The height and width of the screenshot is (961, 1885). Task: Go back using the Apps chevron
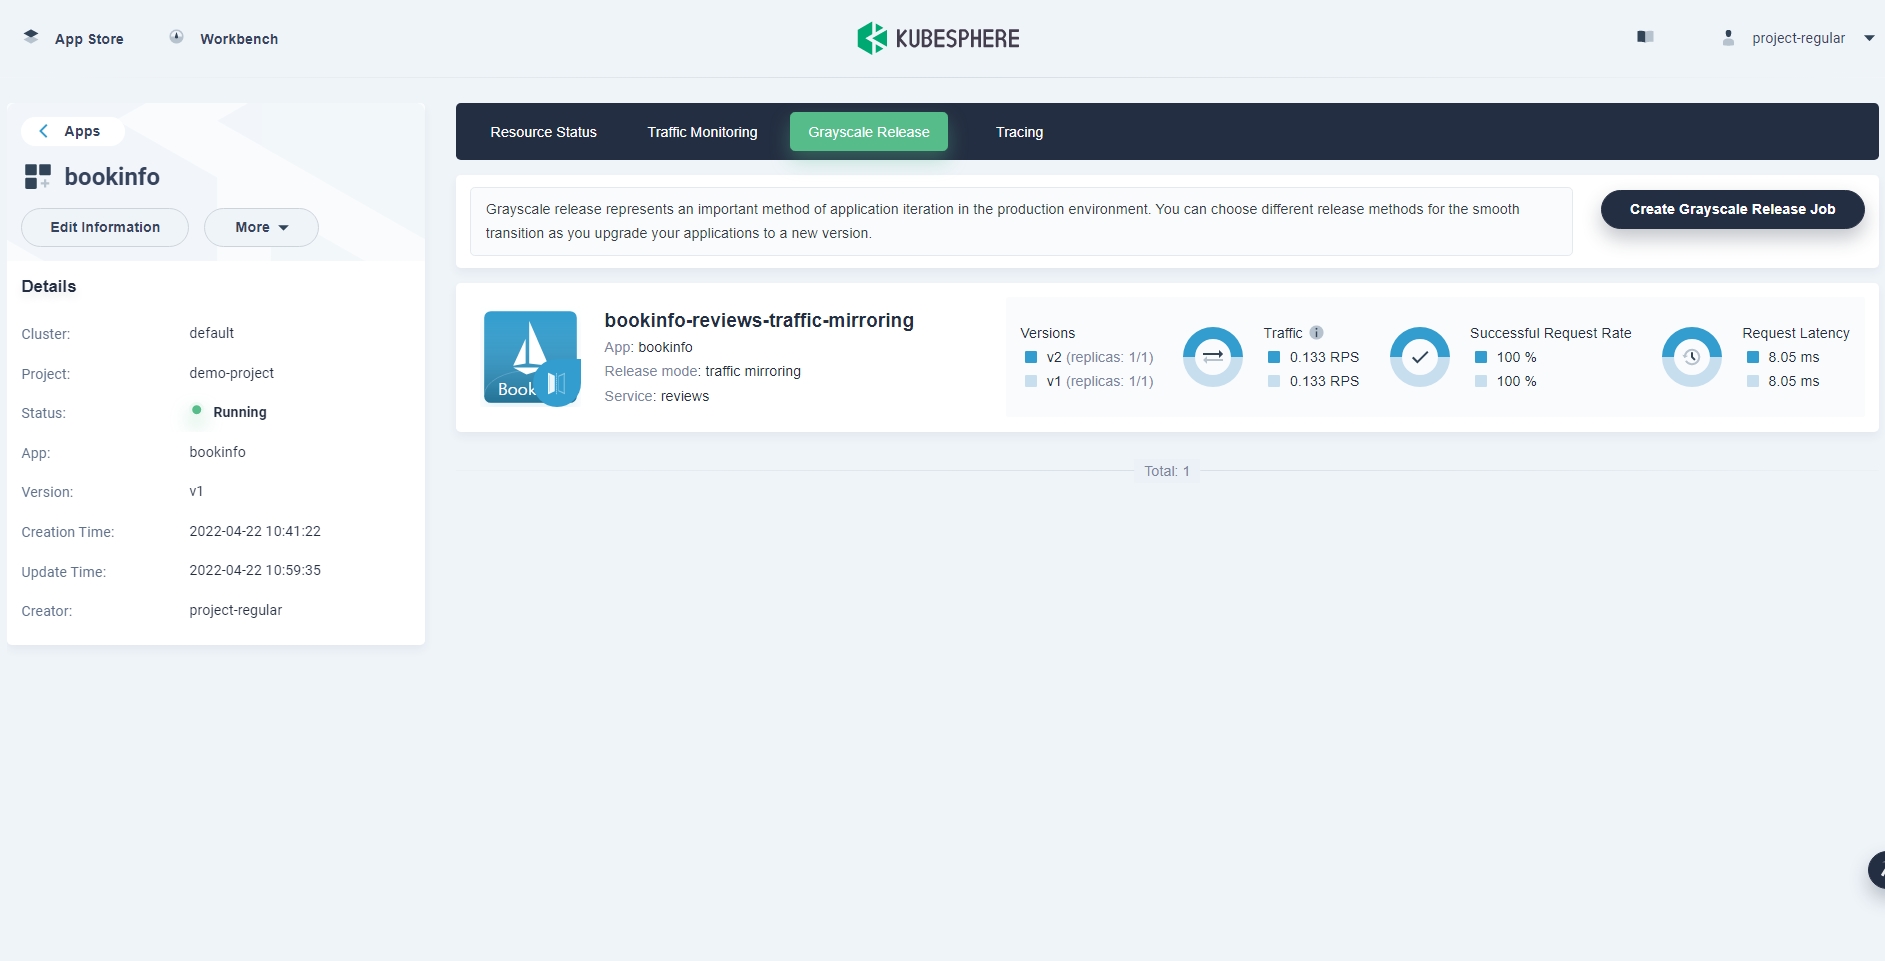click(44, 131)
